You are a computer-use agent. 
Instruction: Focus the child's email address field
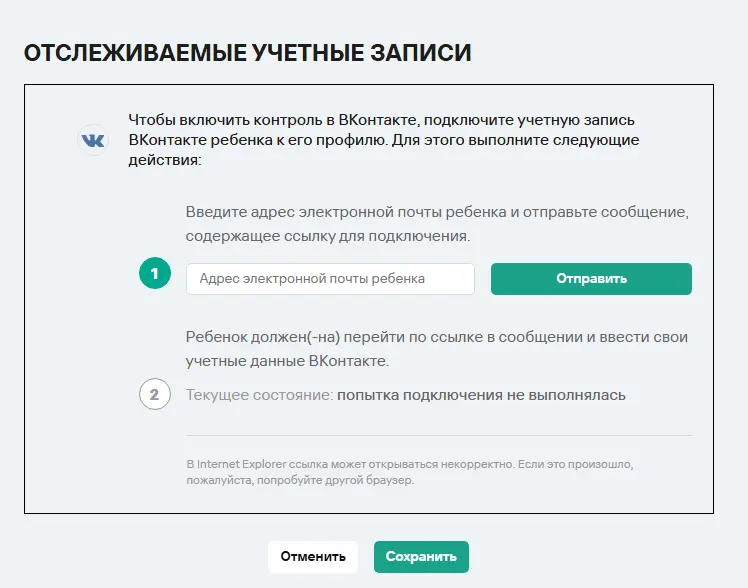[330, 279]
